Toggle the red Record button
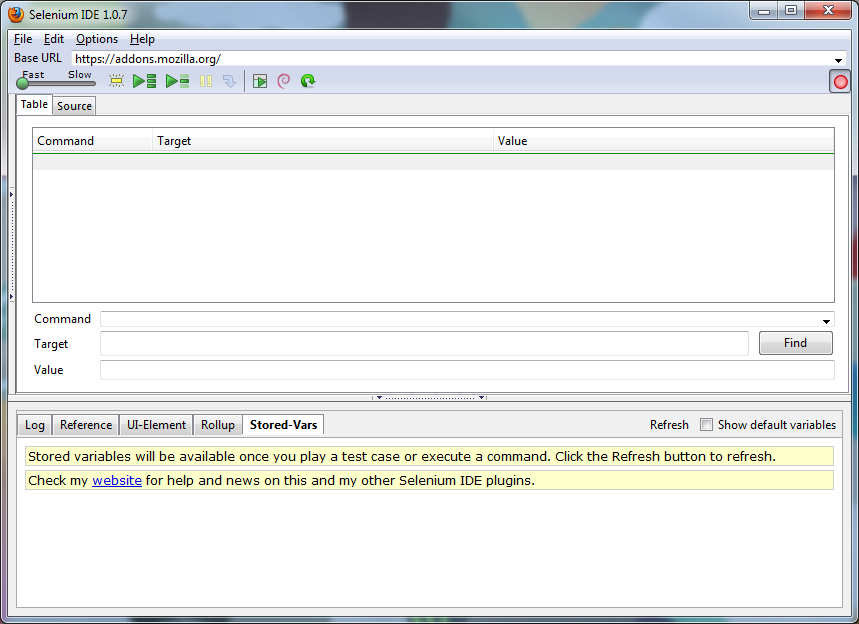This screenshot has height=624, width=859. tap(840, 82)
